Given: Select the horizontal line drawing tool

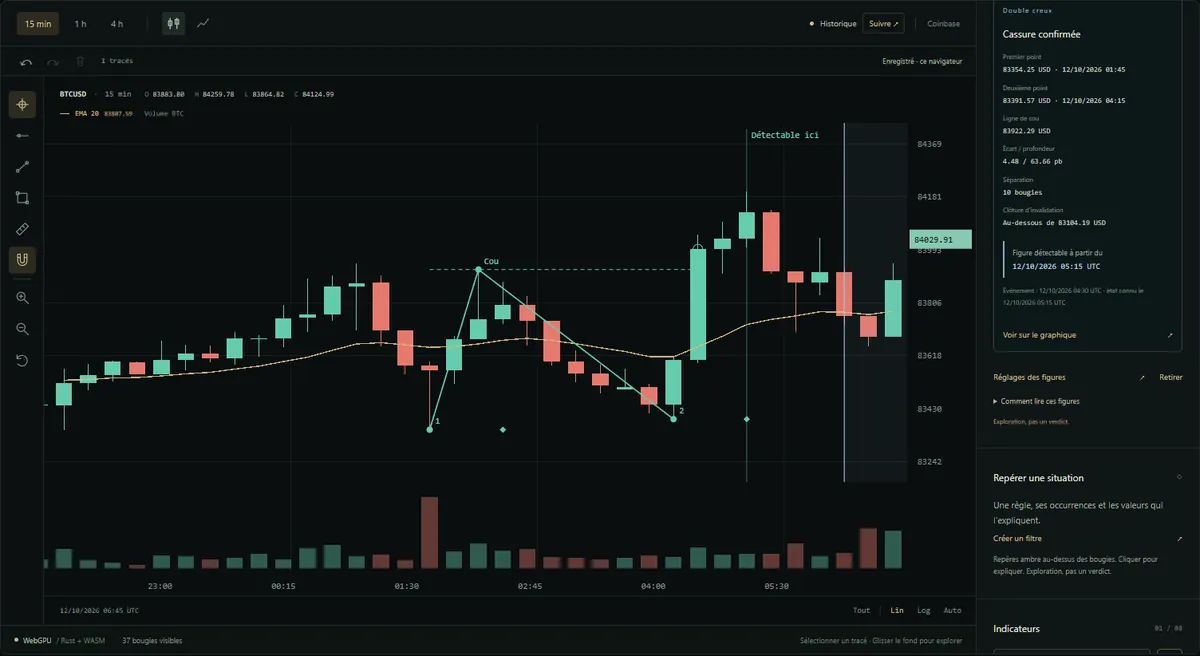Looking at the screenshot, I should [x=22, y=135].
